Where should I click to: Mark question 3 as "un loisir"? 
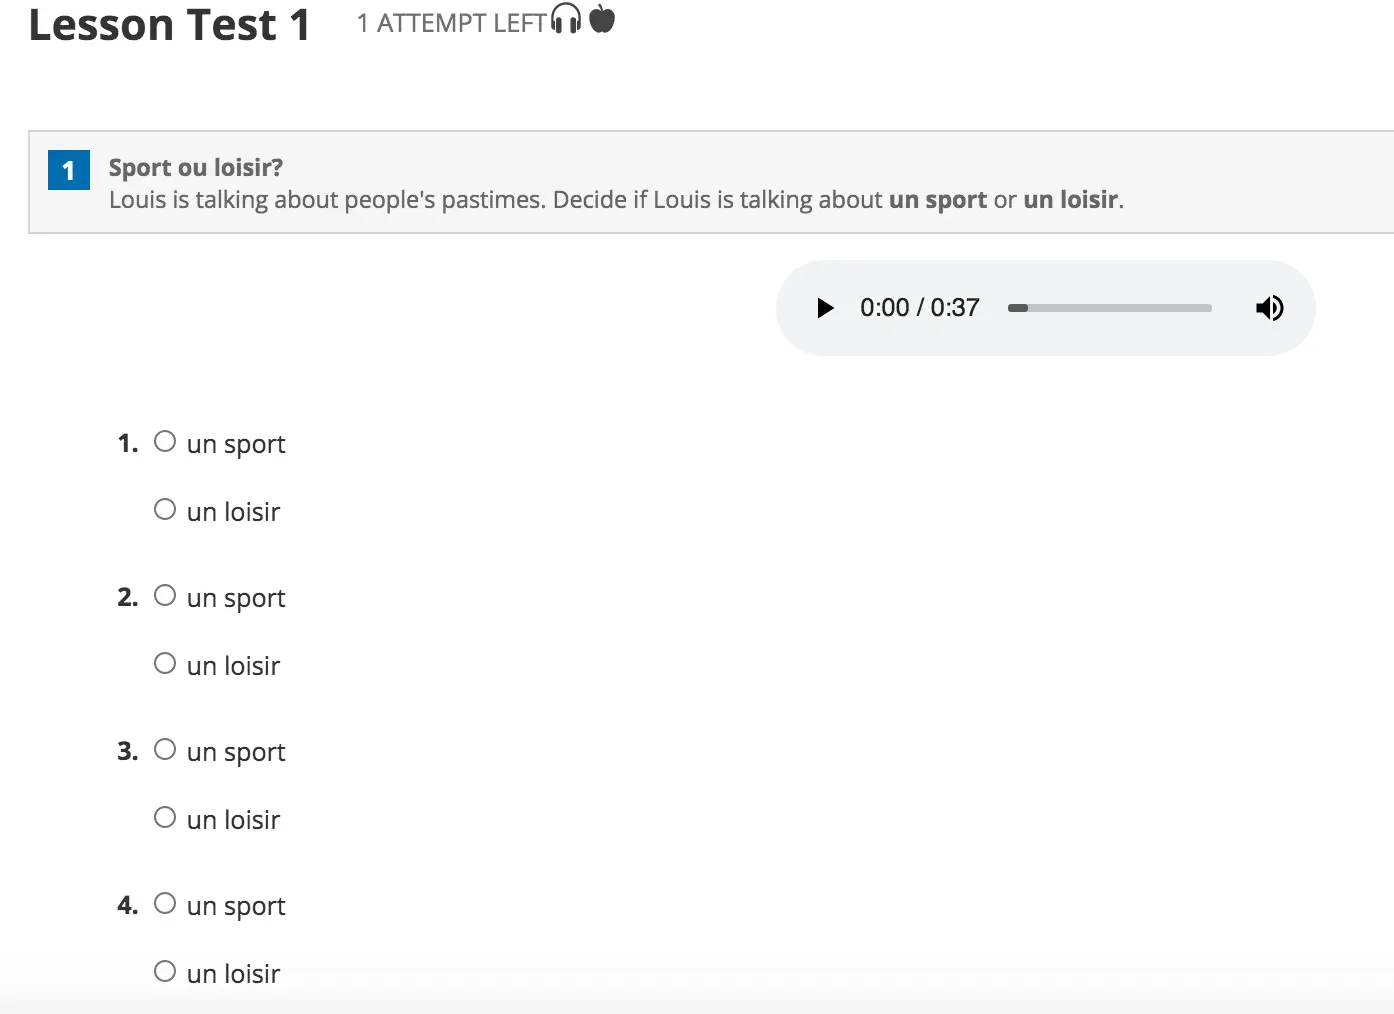coord(165,818)
